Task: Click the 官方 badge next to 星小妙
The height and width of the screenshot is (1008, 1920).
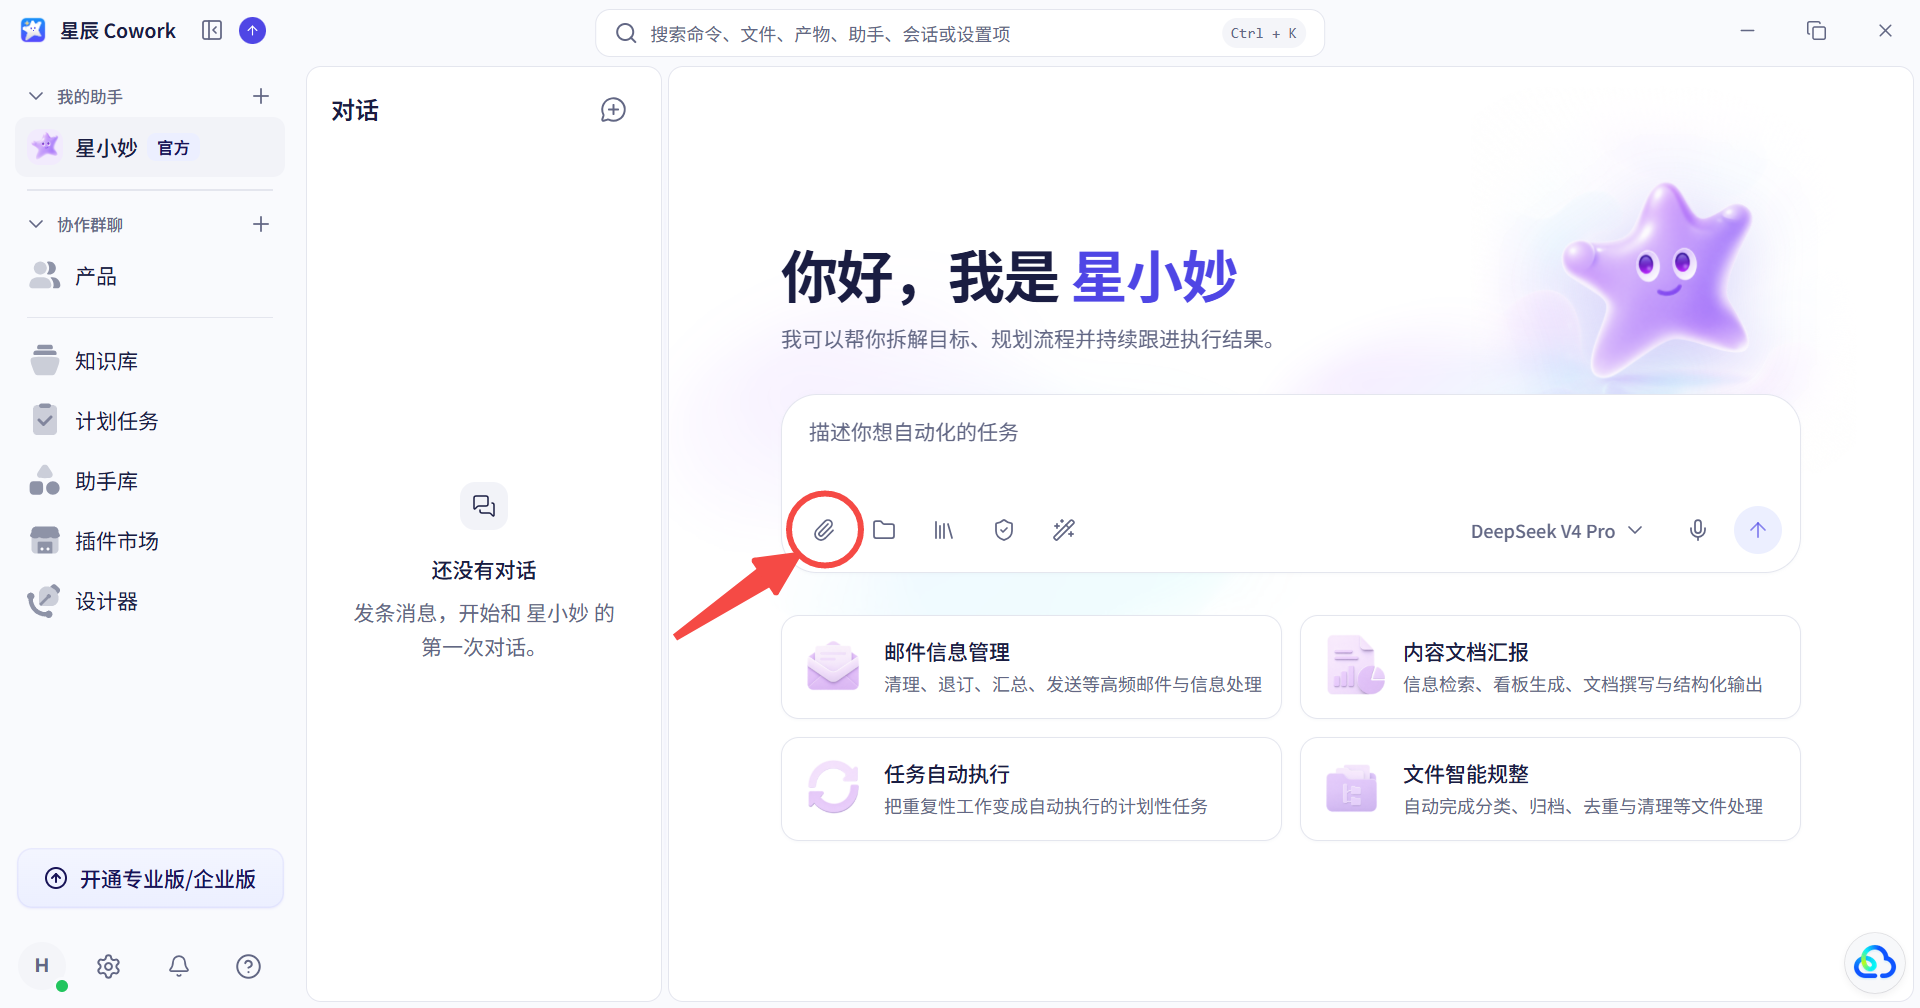Action: [x=173, y=148]
